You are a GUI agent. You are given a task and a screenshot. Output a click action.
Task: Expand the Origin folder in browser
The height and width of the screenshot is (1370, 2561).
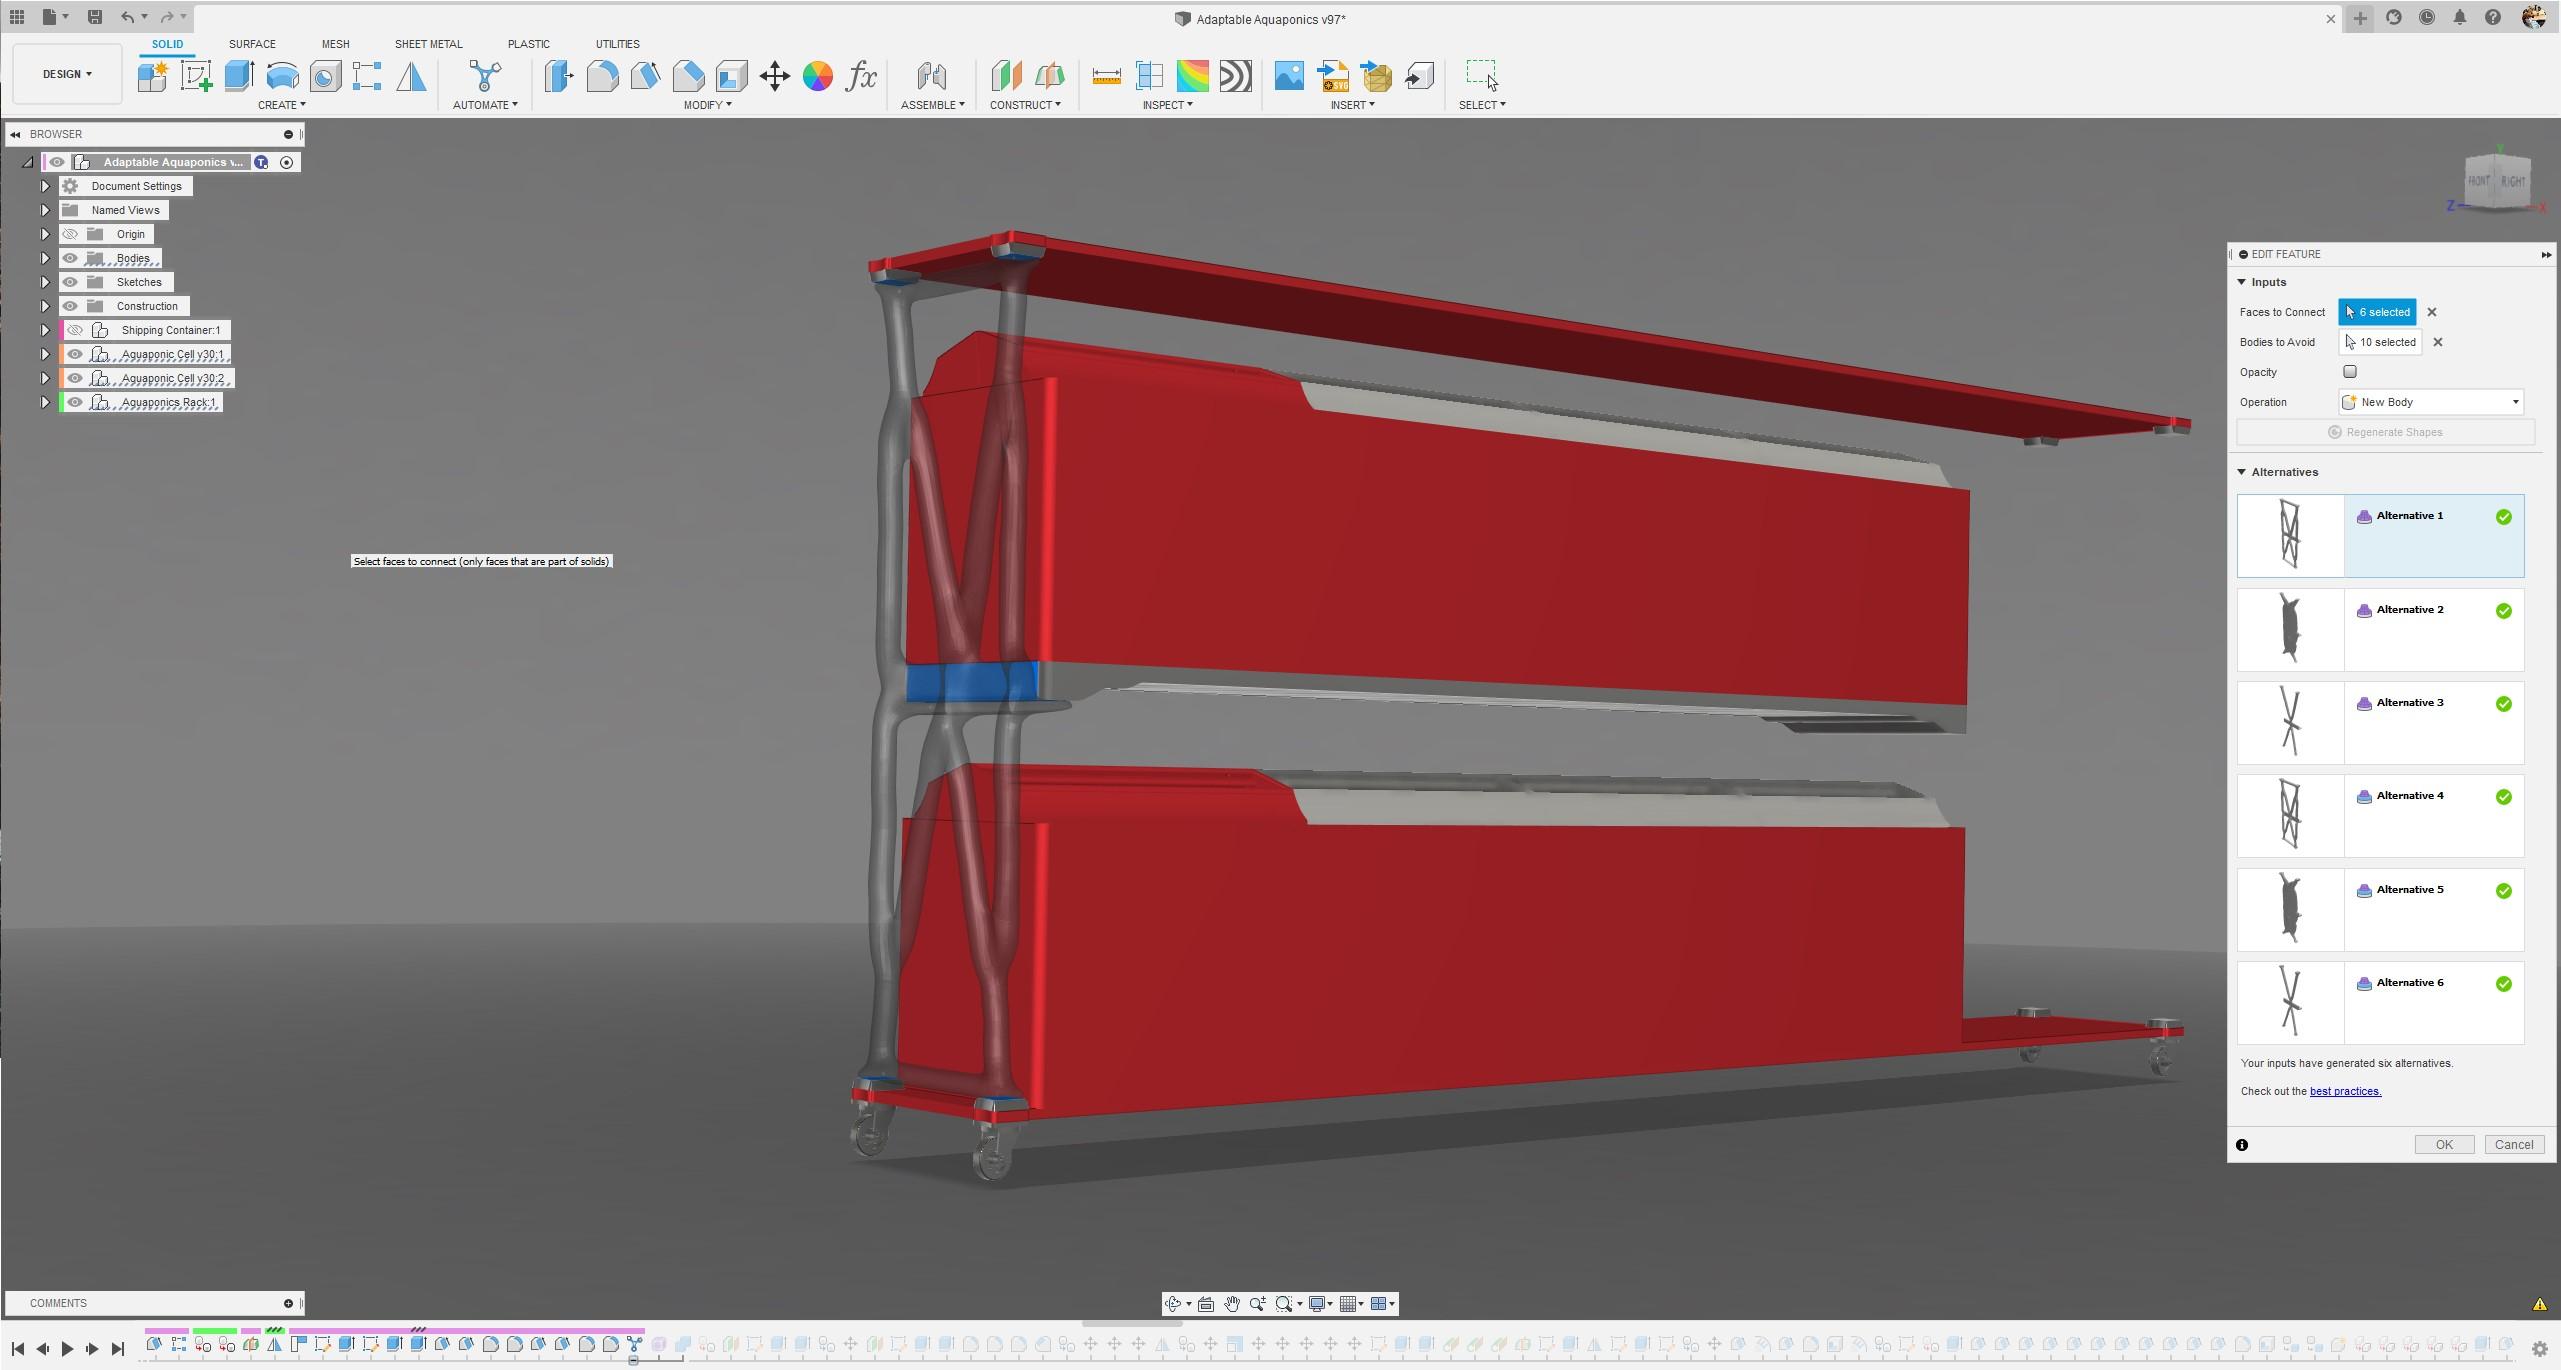pos(42,234)
